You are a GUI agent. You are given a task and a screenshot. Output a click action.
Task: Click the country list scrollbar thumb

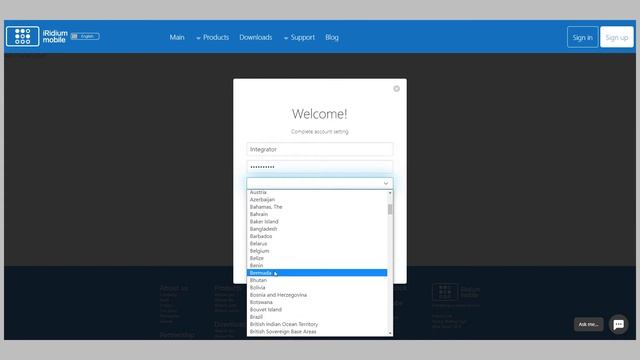point(390,209)
